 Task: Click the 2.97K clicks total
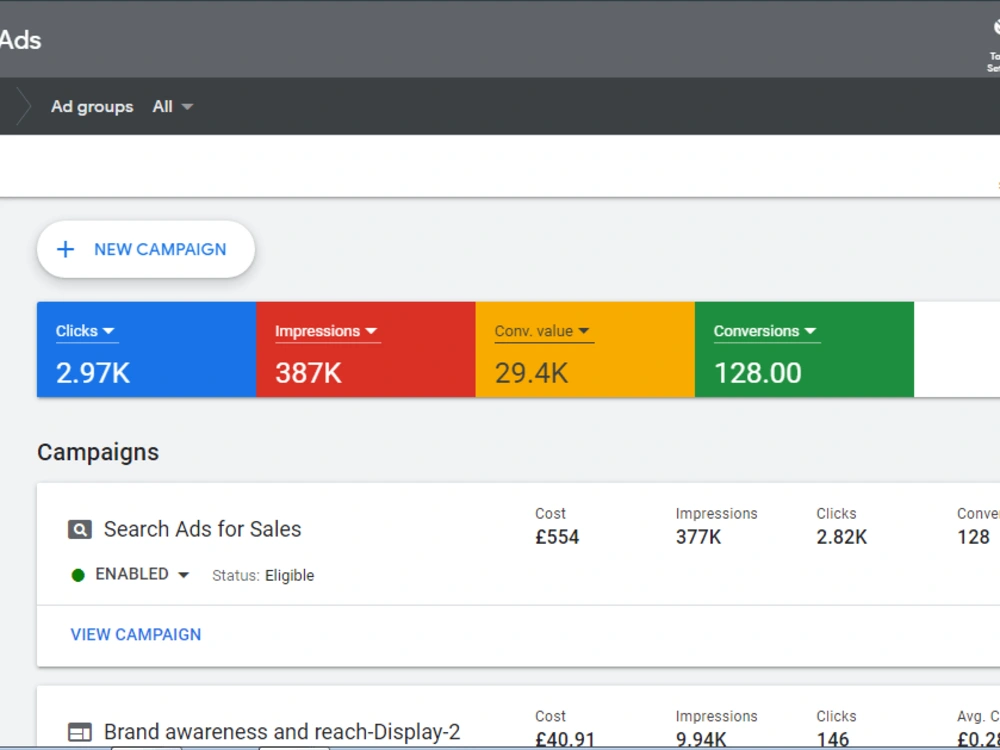(93, 373)
